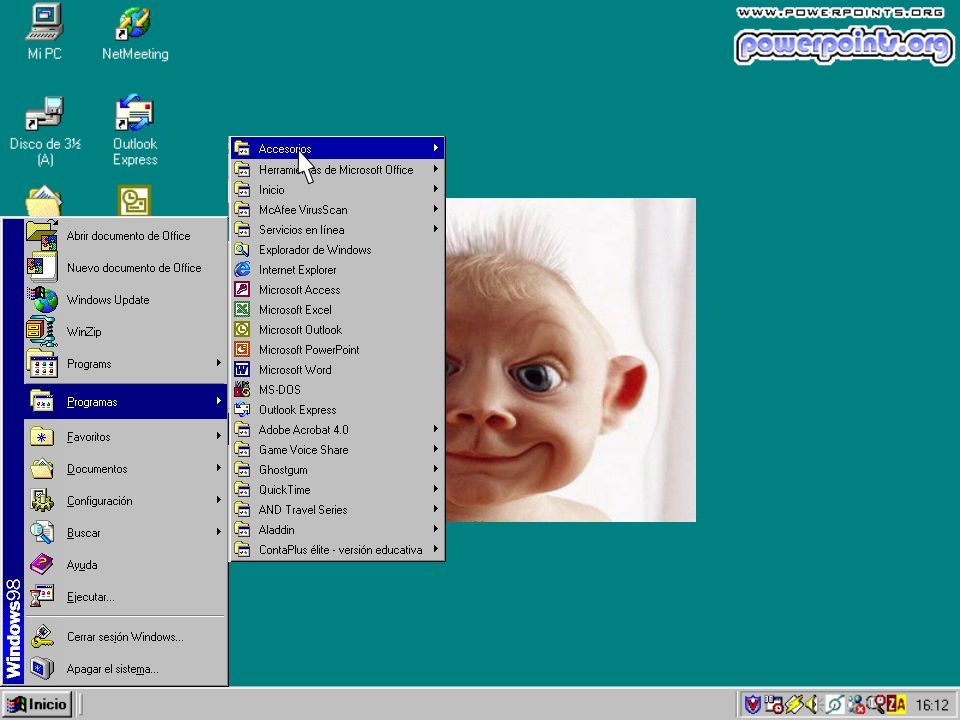Expand the Adobe Acrobat 4.0 folder
Viewport: 960px width, 720px height.
337,430
